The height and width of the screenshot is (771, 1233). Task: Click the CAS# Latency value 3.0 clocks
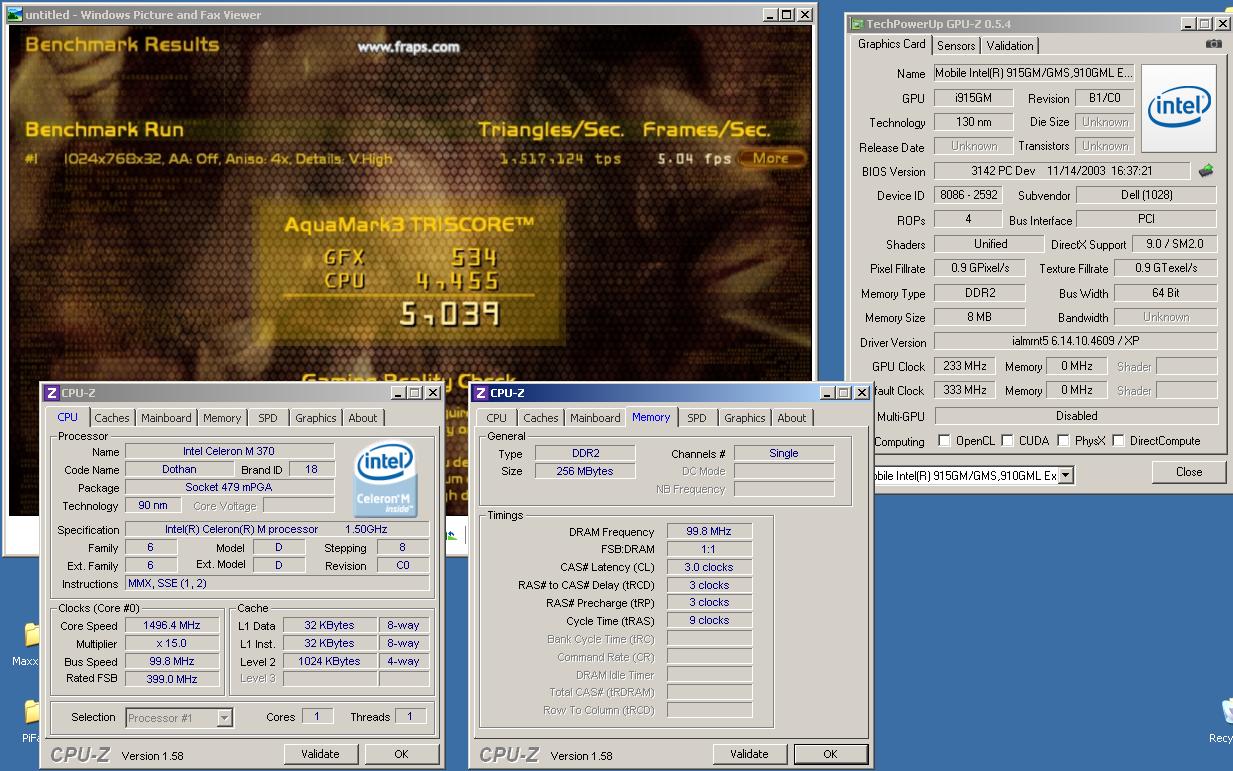pyautogui.click(x=709, y=567)
